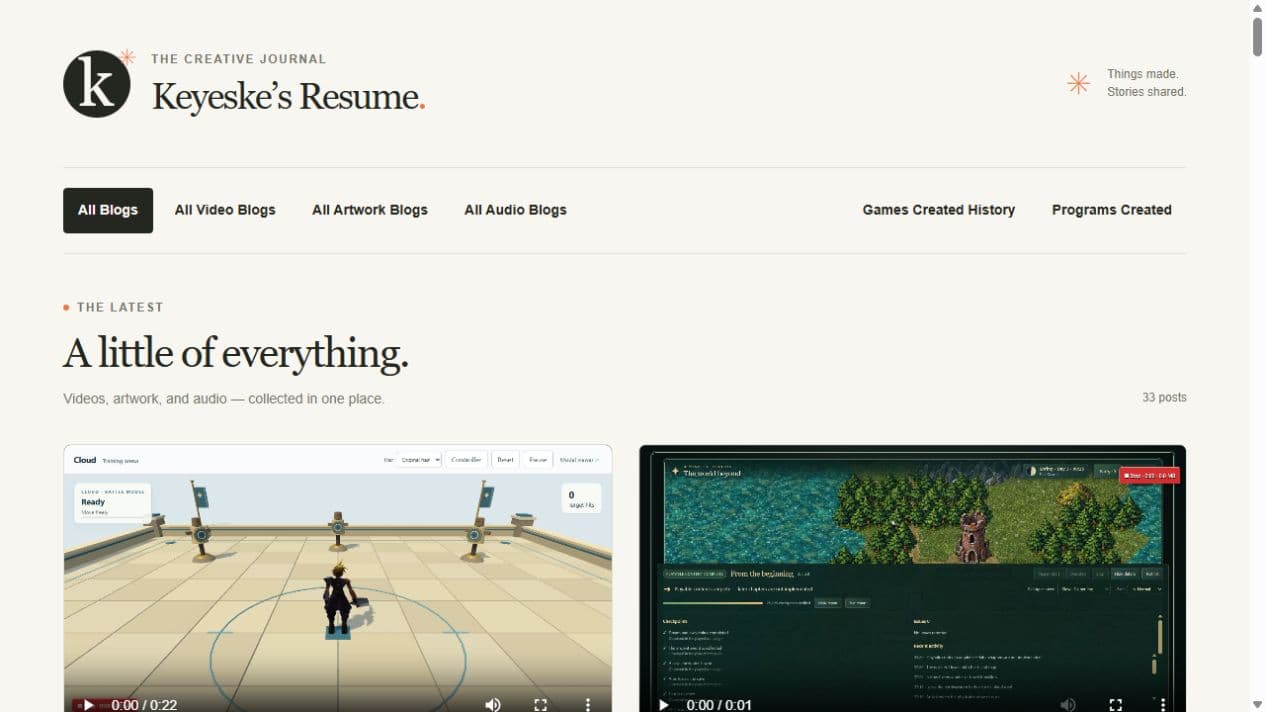Viewport: 1265px width, 712px height.
Task: Open Programs Created page
Action: pos(1112,210)
